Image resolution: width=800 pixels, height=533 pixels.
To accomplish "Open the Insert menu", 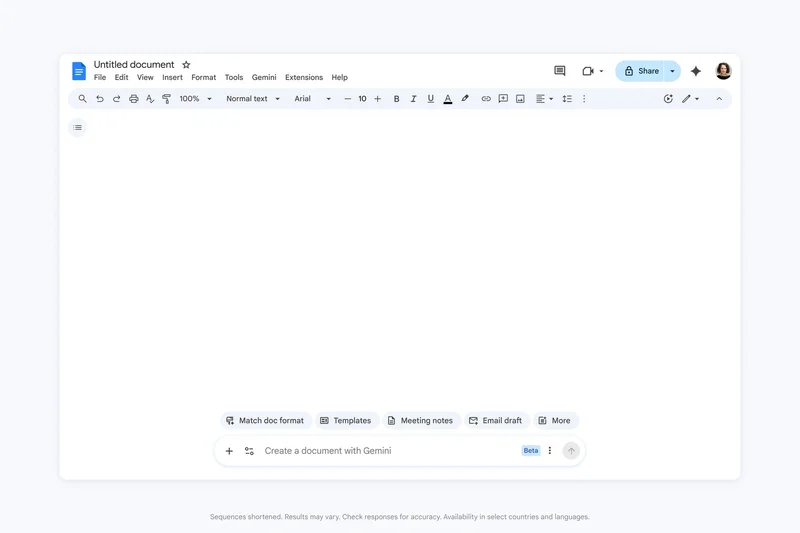I will pyautogui.click(x=172, y=78).
